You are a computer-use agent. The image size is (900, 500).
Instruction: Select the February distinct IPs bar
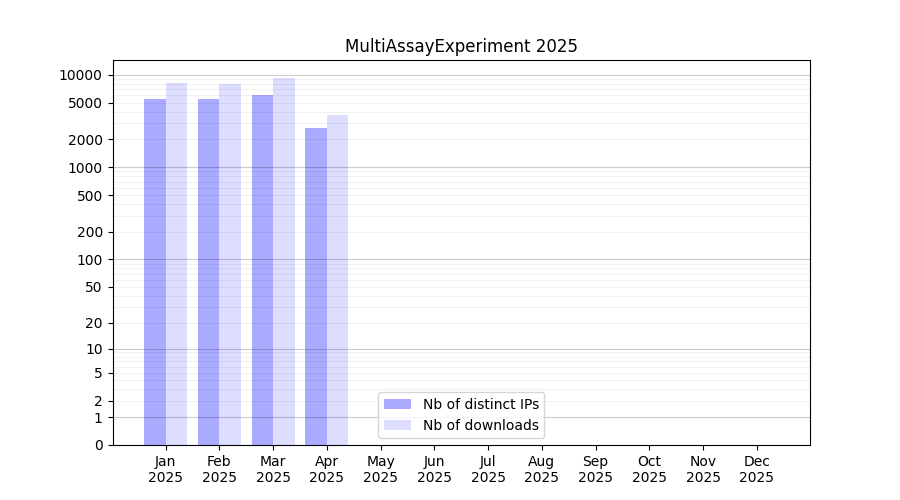click(208, 271)
